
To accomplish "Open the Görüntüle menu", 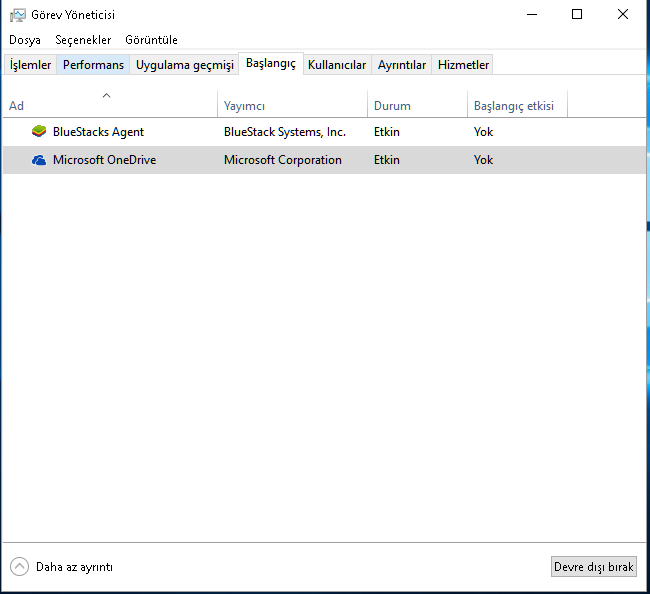I will click(x=151, y=40).
